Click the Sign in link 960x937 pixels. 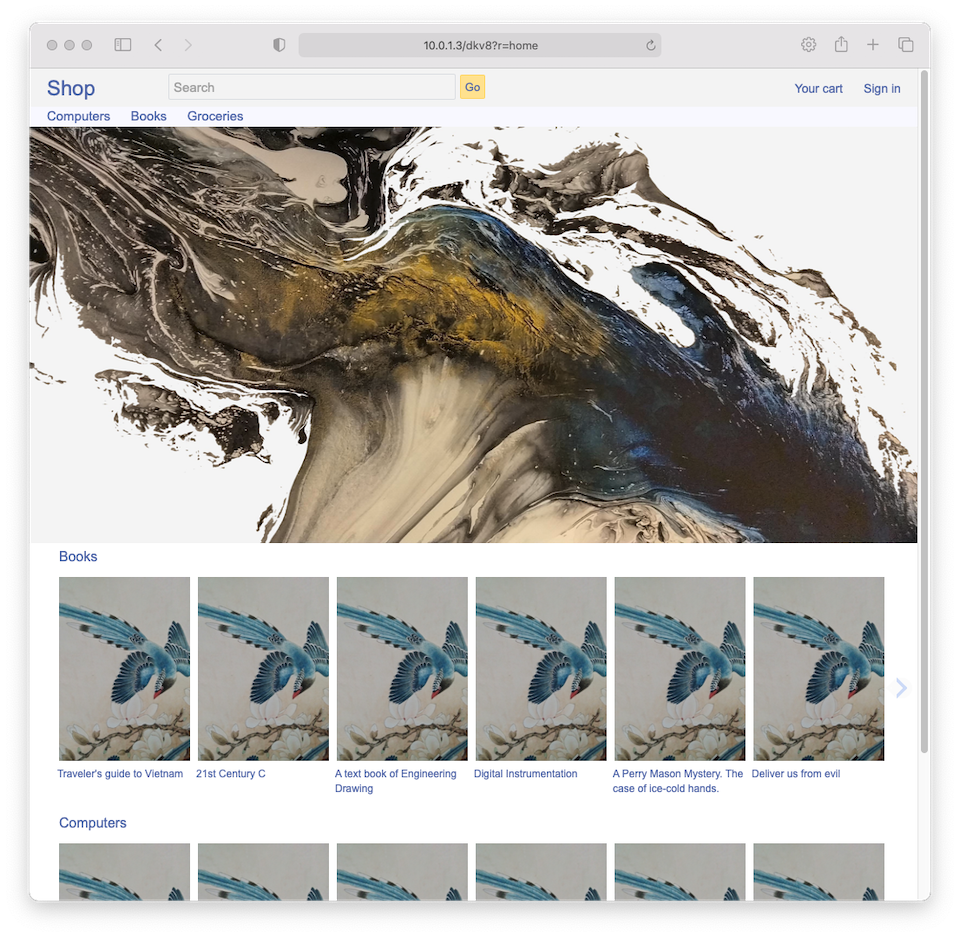[881, 88]
